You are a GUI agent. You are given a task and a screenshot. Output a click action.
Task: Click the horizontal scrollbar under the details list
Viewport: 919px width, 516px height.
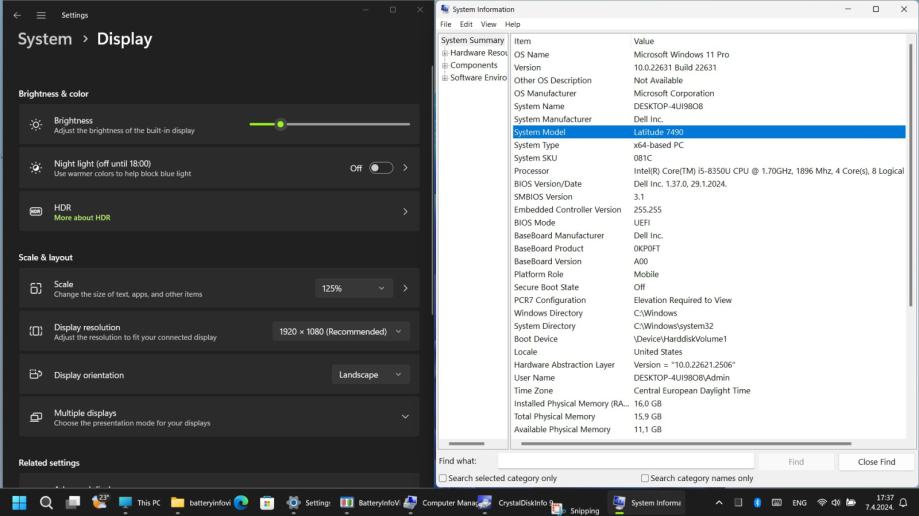686,444
